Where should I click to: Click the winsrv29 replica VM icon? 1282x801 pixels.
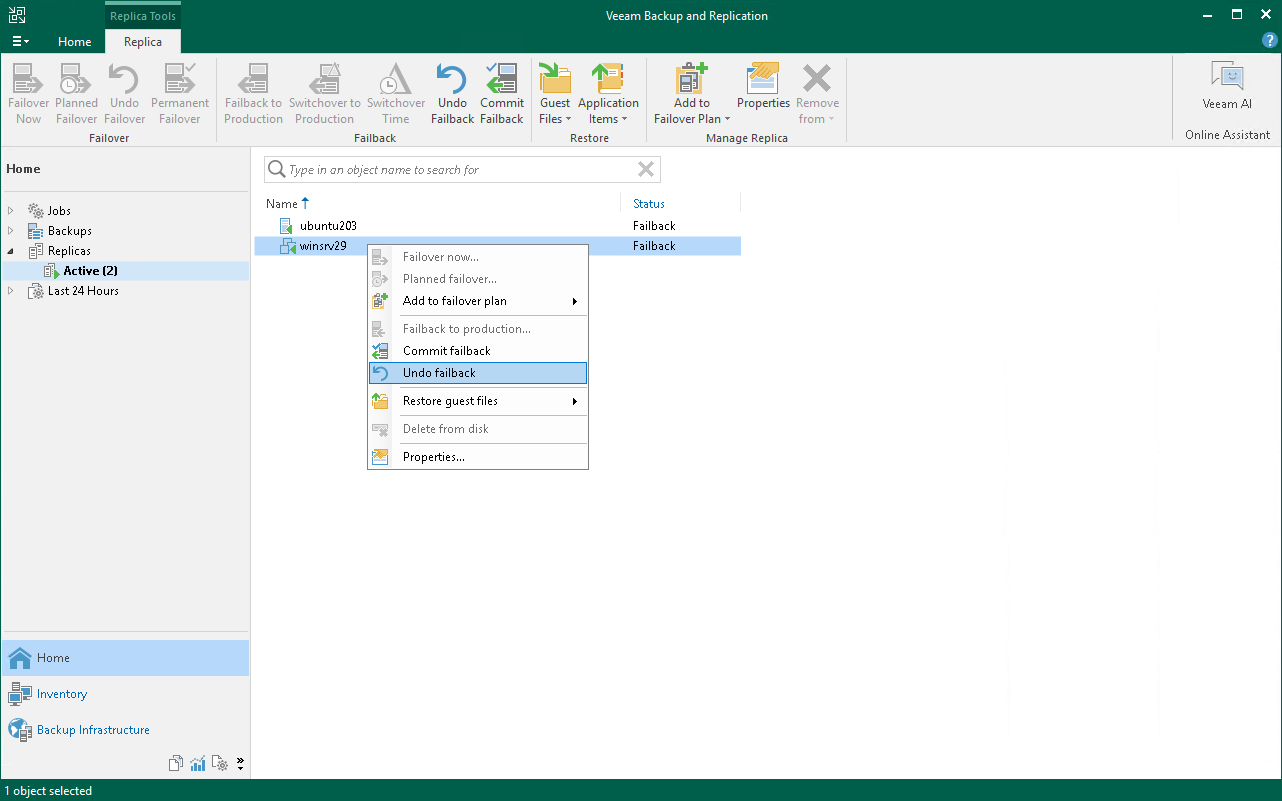click(x=287, y=246)
